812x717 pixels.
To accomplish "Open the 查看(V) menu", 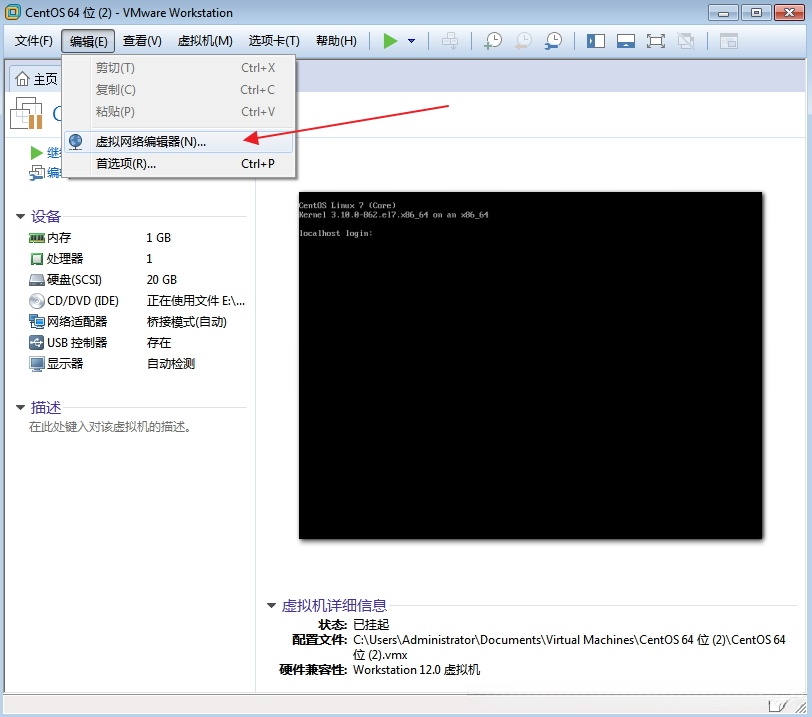I will [142, 41].
